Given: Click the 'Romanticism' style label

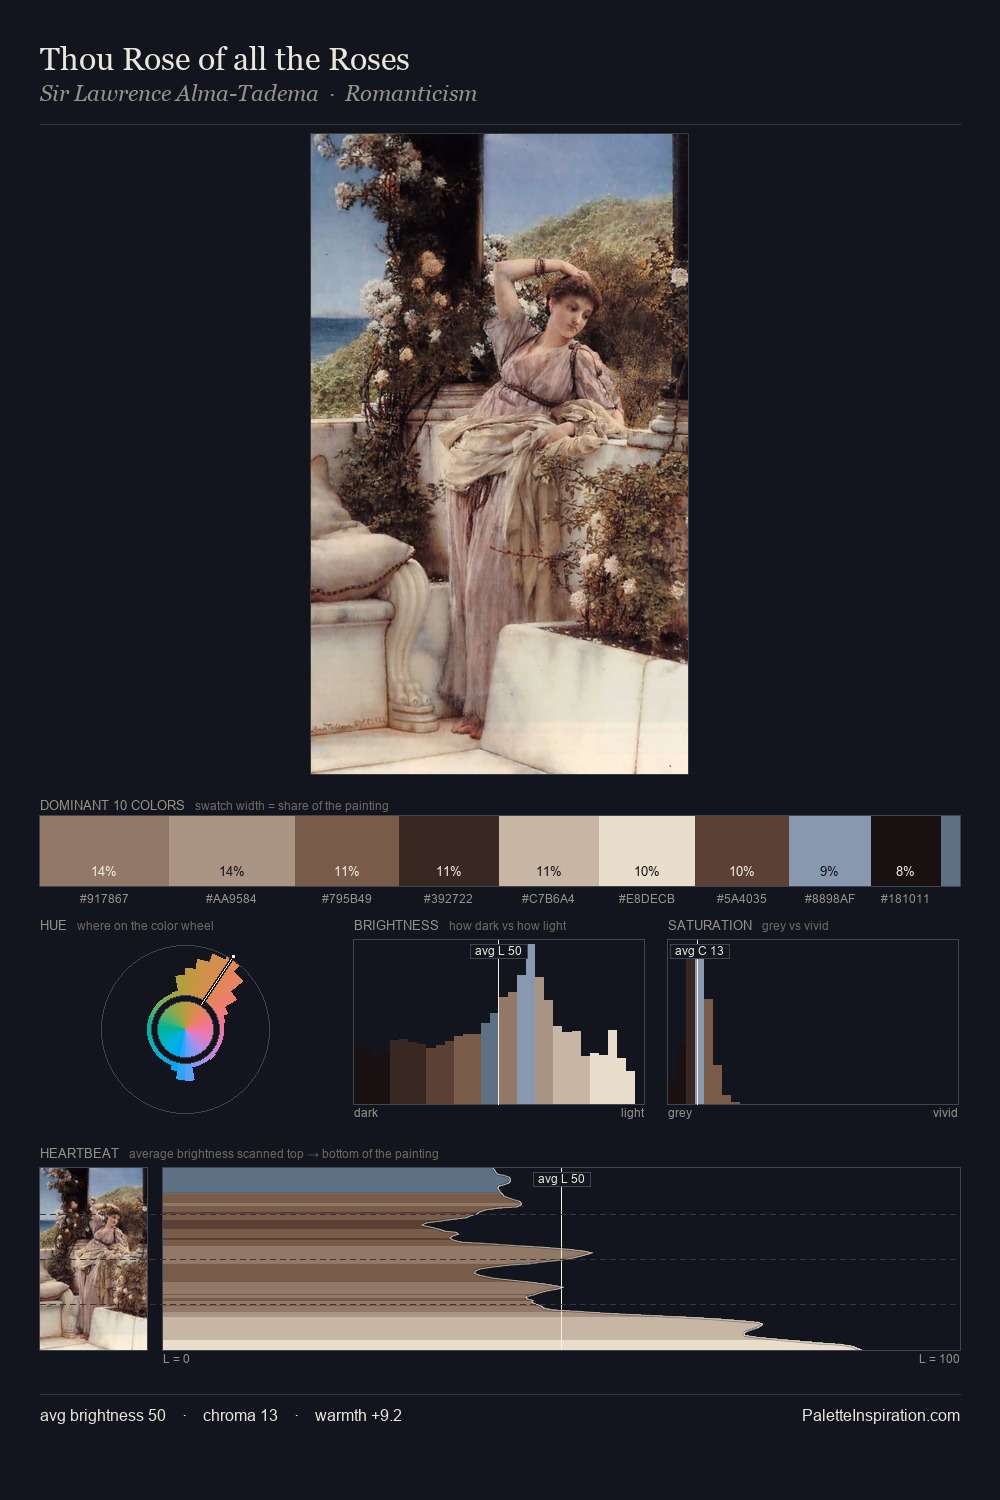Looking at the screenshot, I should point(411,94).
